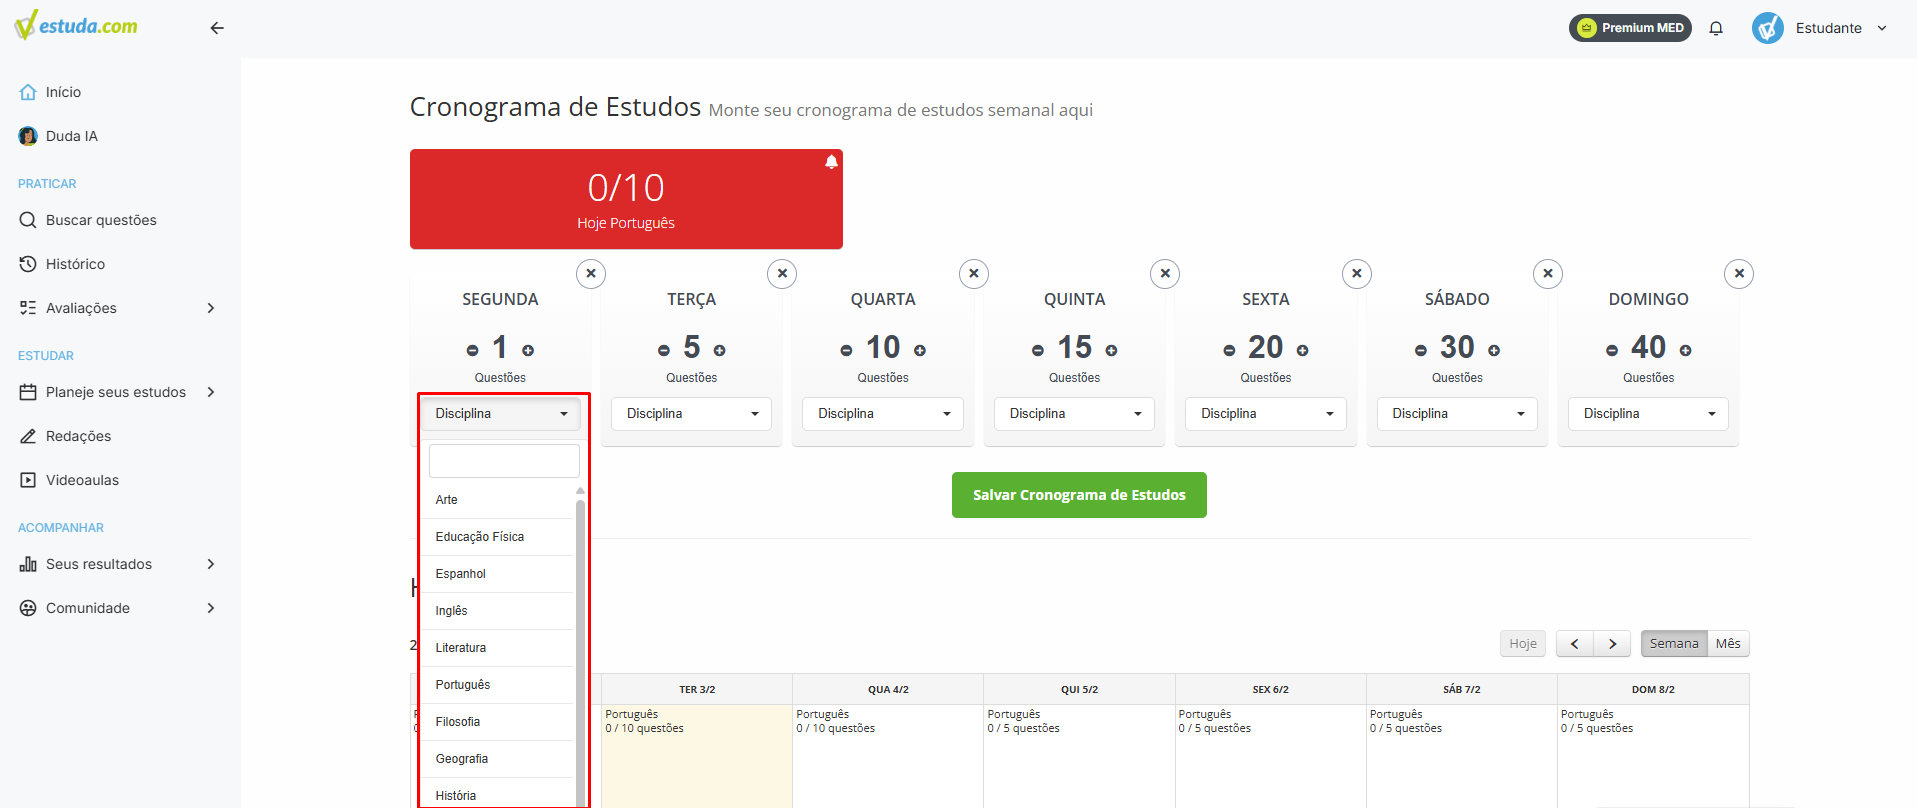
Task: Decrease Segunda question count
Action: (472, 350)
